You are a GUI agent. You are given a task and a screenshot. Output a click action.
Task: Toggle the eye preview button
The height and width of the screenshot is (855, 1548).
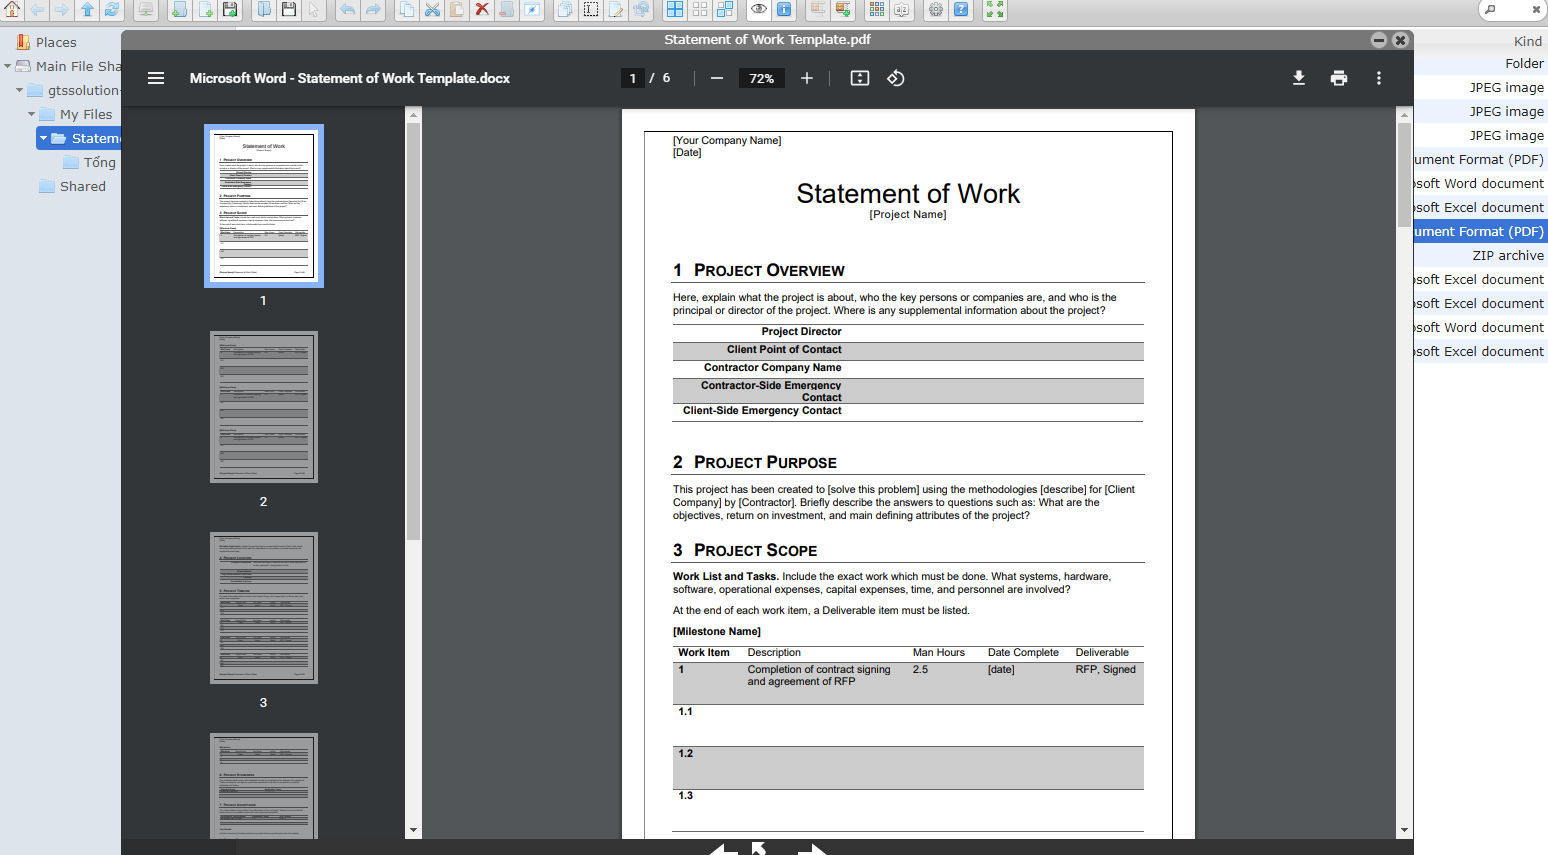pyautogui.click(x=759, y=10)
